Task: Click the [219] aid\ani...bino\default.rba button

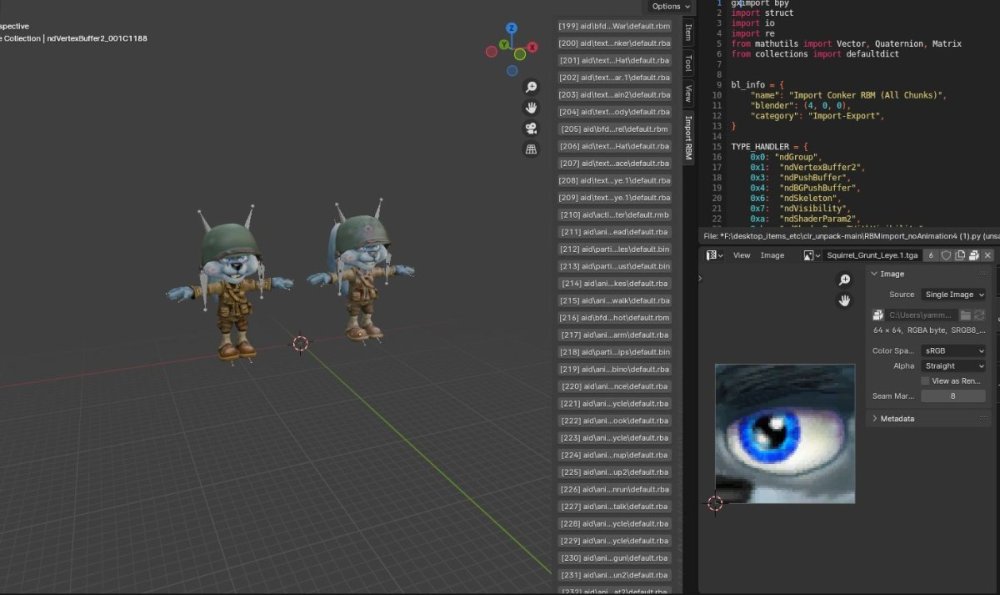Action: coord(614,369)
